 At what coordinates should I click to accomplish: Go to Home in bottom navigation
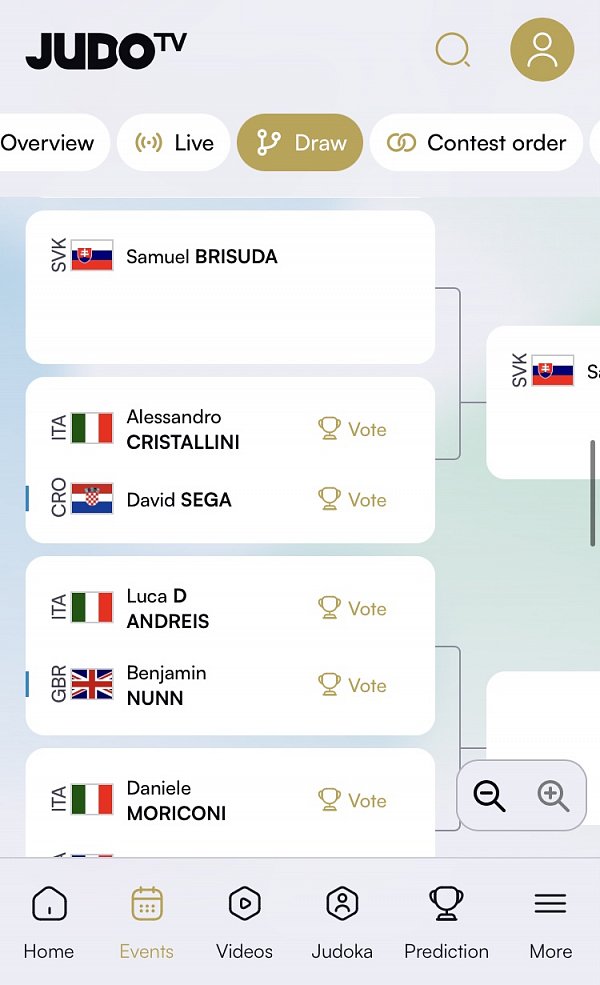tap(49, 922)
